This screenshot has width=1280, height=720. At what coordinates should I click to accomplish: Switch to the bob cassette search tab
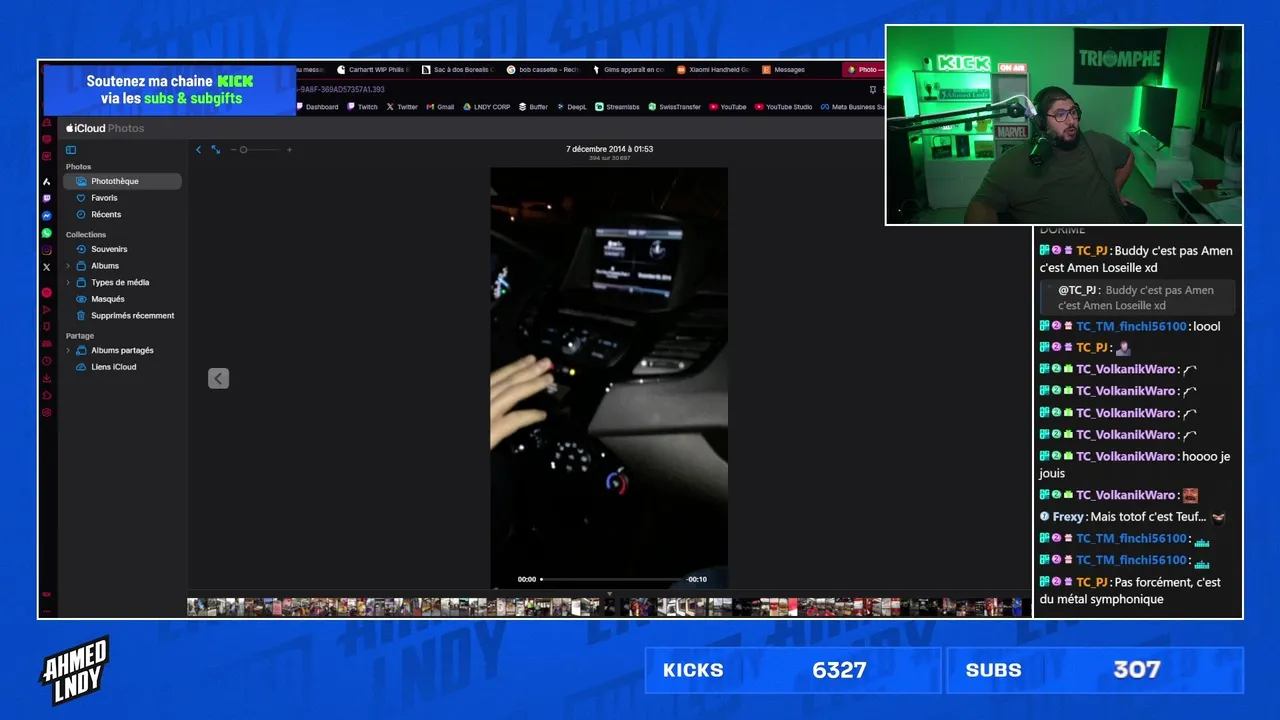click(543, 70)
